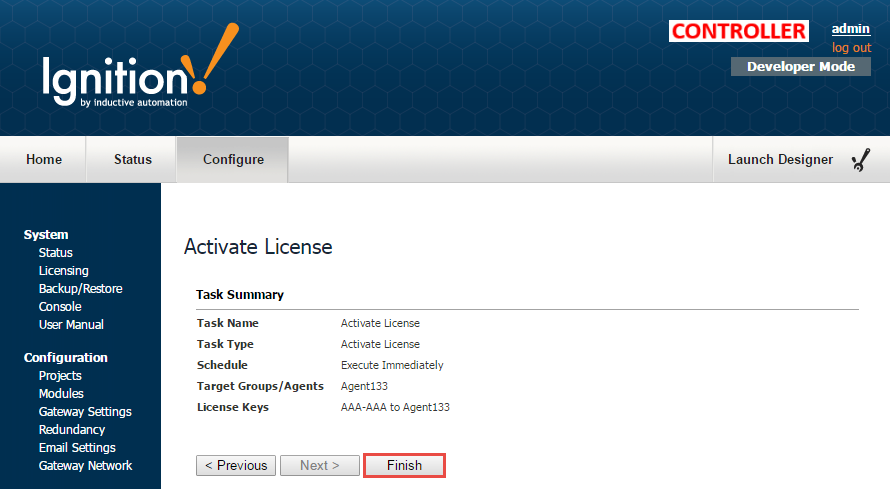This screenshot has width=890, height=489.
Task: Open Gateway Network in sidebar
Action: (x=85, y=466)
